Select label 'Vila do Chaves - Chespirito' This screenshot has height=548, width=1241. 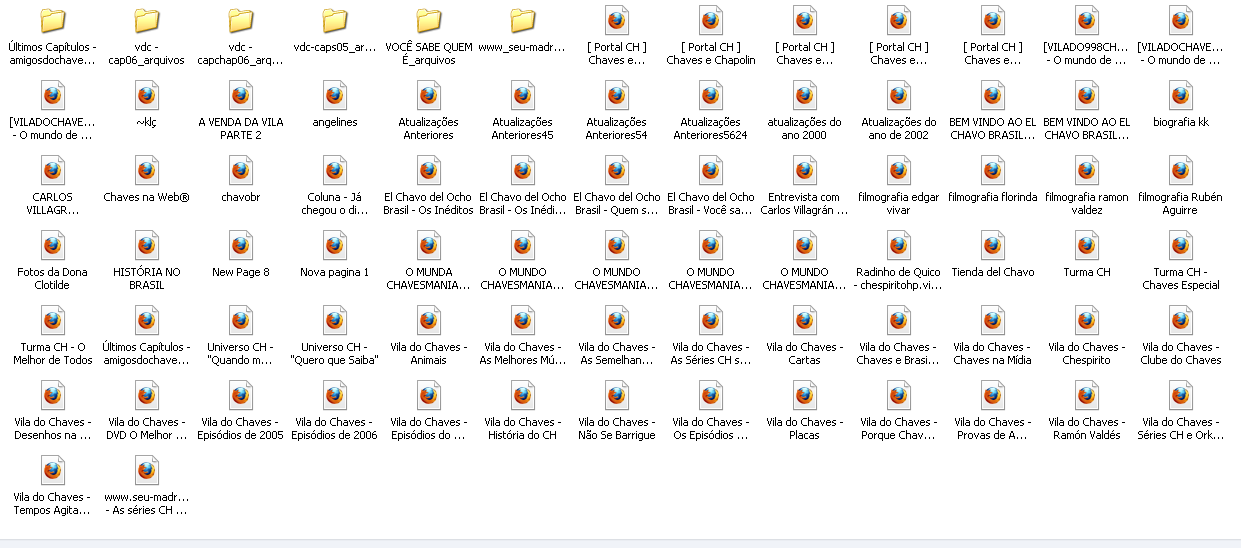tap(1086, 354)
